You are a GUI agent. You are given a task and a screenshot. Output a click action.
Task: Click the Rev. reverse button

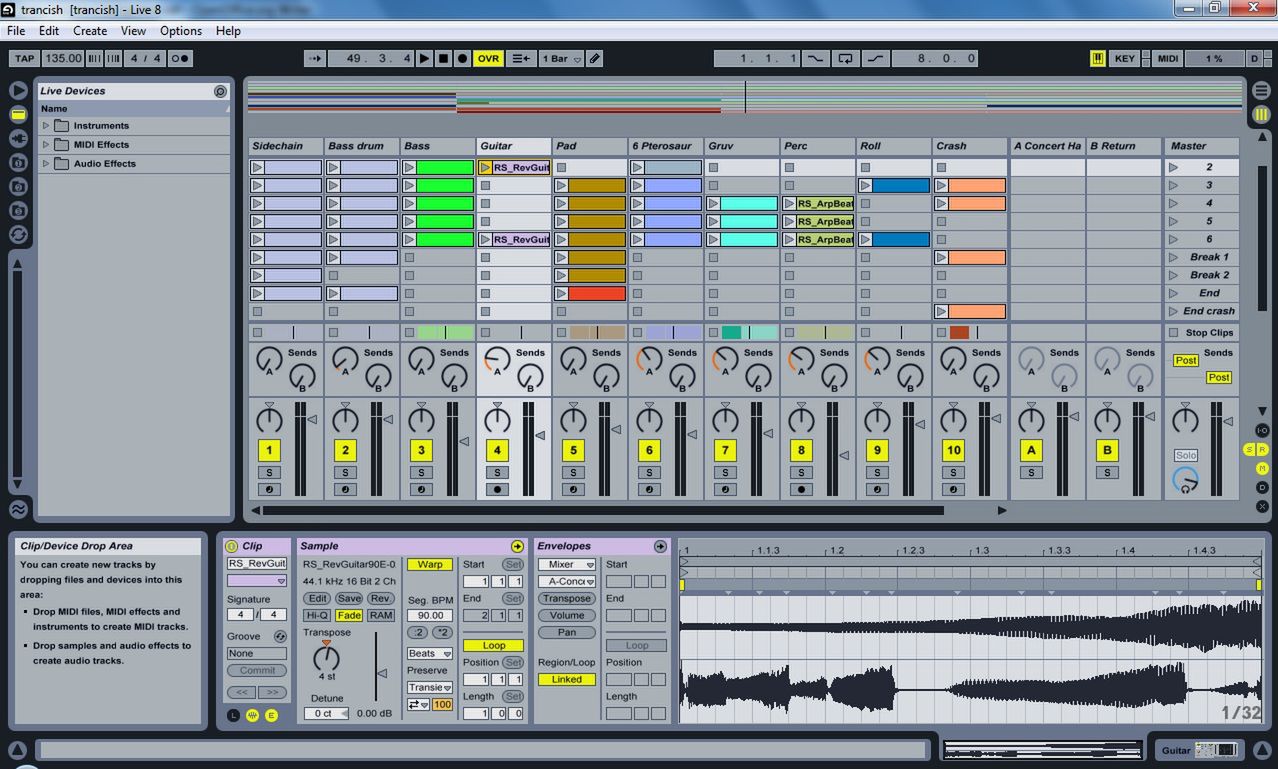[381, 598]
